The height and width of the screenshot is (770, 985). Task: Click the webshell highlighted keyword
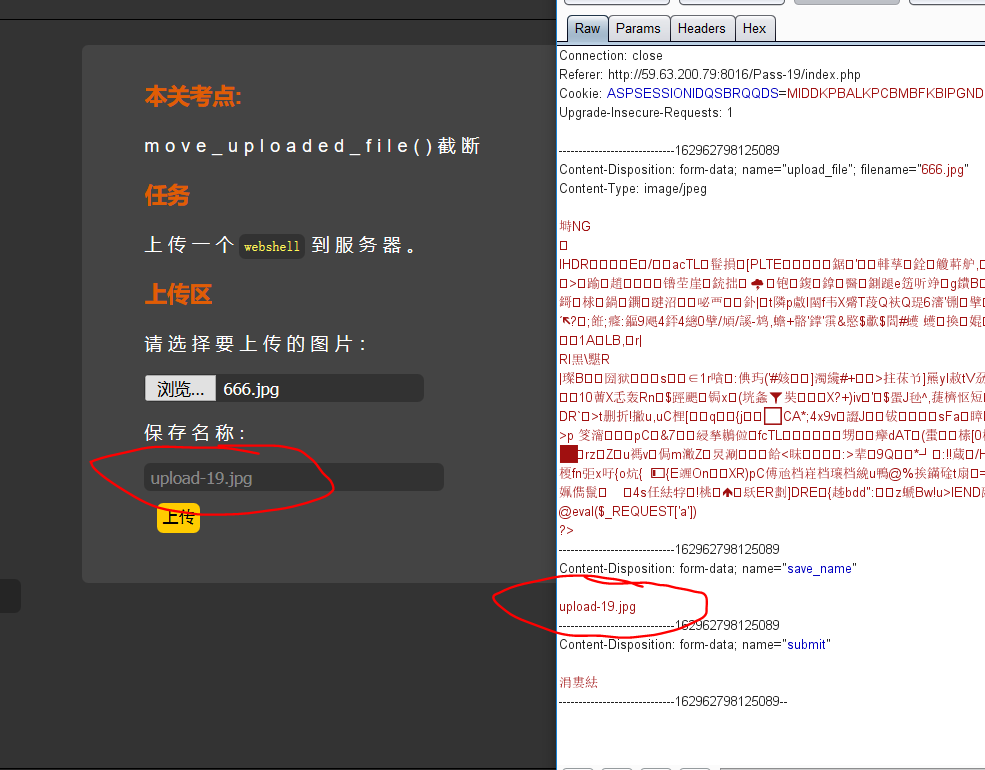[272, 246]
